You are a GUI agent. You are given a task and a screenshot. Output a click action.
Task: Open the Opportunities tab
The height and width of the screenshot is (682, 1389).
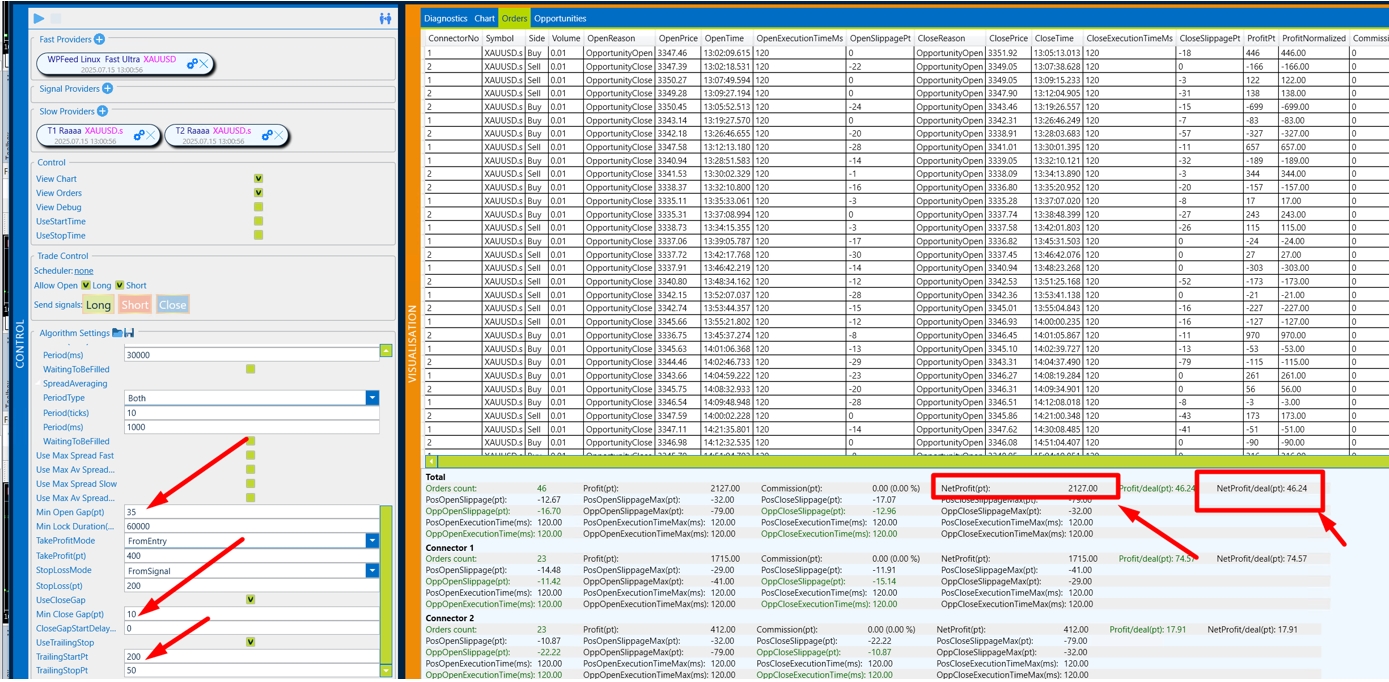[560, 18]
